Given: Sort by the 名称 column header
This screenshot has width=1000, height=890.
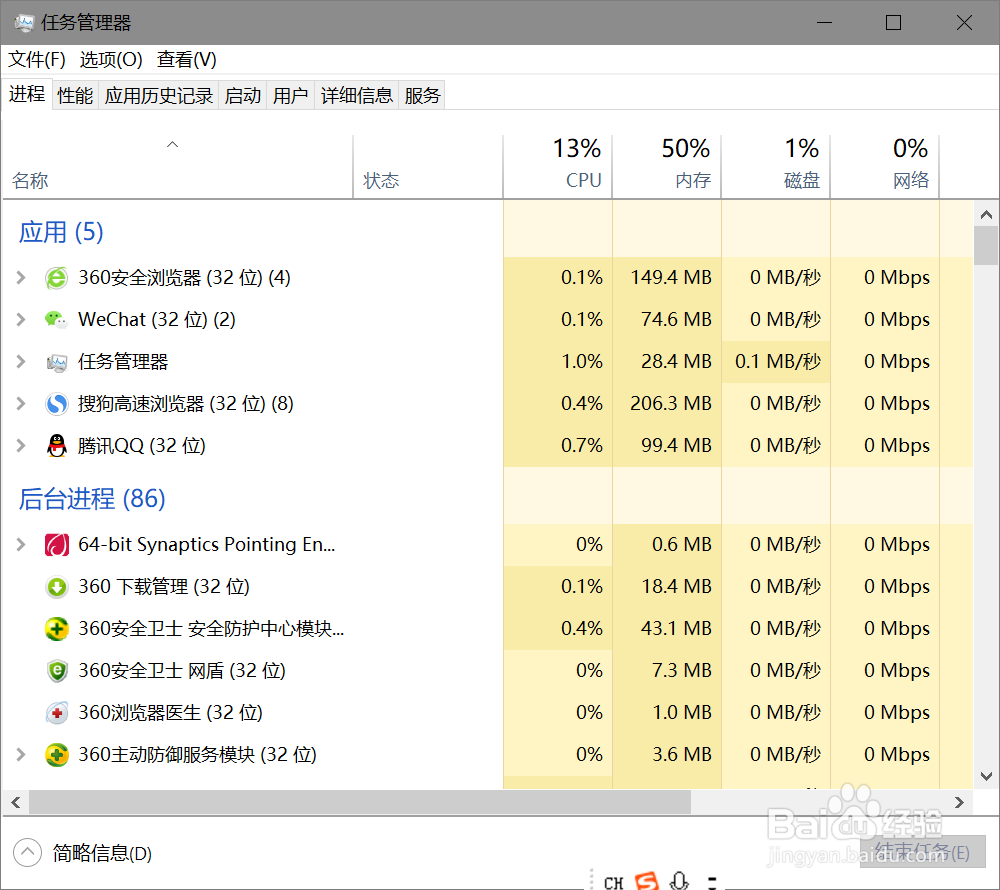Looking at the screenshot, I should pyautogui.click(x=177, y=167).
